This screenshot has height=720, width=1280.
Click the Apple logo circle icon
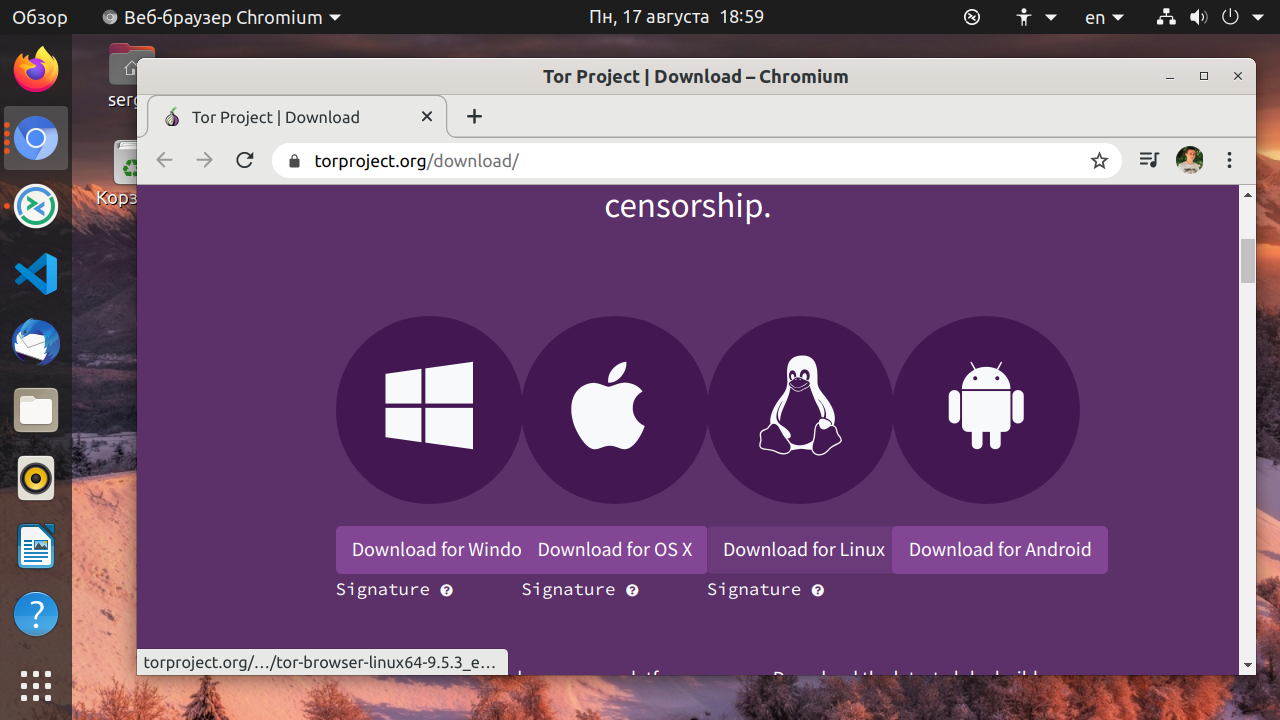pos(615,410)
